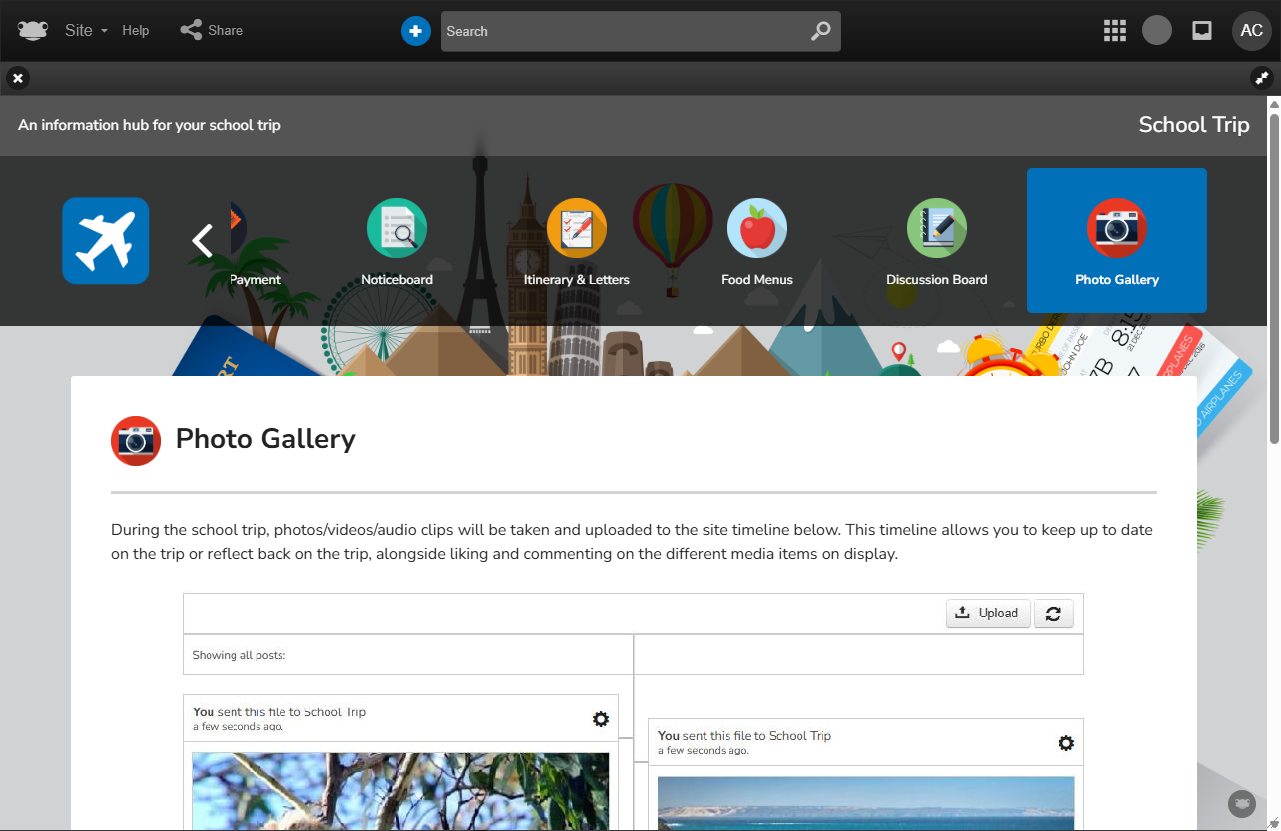
Task: Click the Frog logo home icon
Action: (x=32, y=30)
